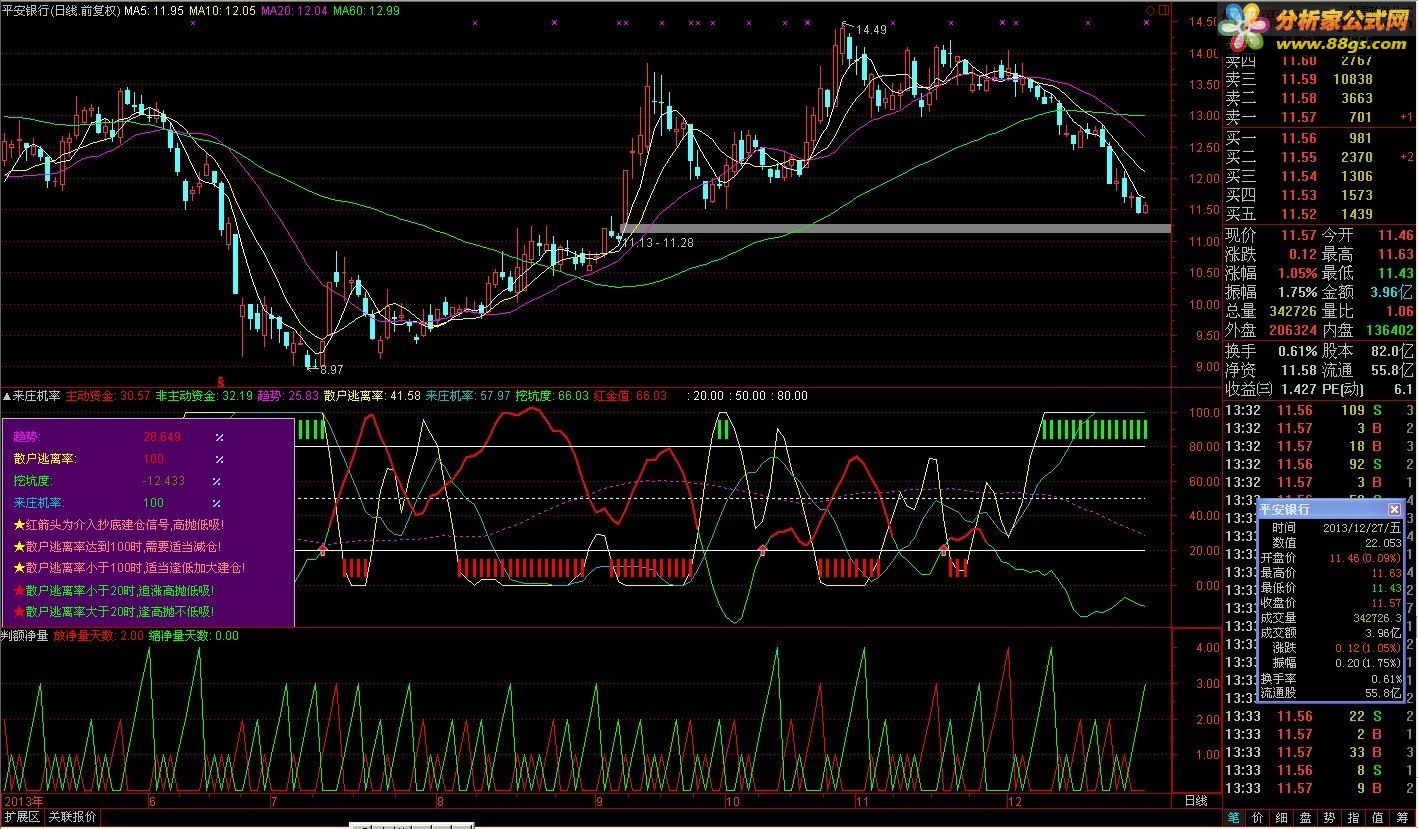The image size is (1418, 829).
Task: Click the 红箭头为介入抄底建仓信号 tip line
Action: 119,524
